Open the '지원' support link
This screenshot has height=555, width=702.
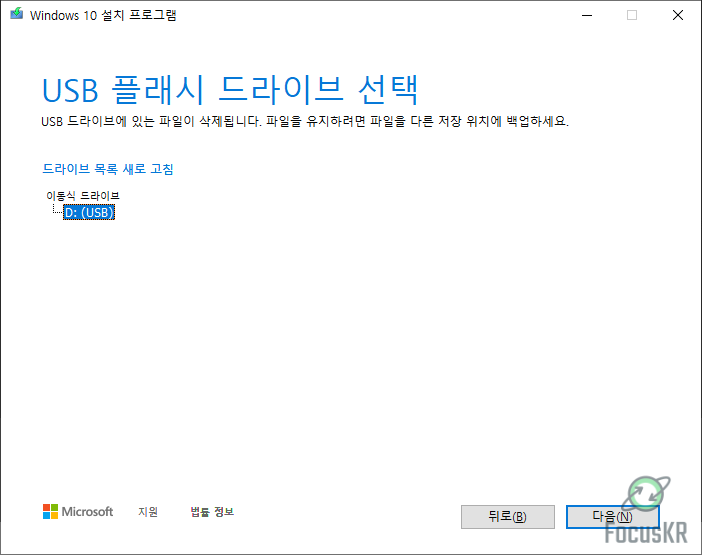coord(148,512)
